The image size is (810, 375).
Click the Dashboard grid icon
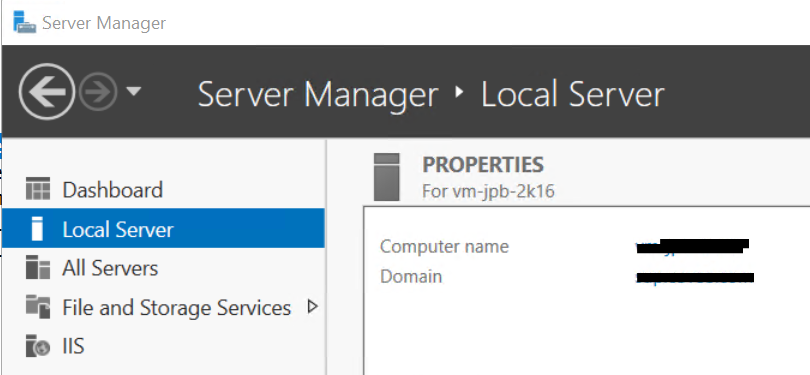(x=38, y=189)
